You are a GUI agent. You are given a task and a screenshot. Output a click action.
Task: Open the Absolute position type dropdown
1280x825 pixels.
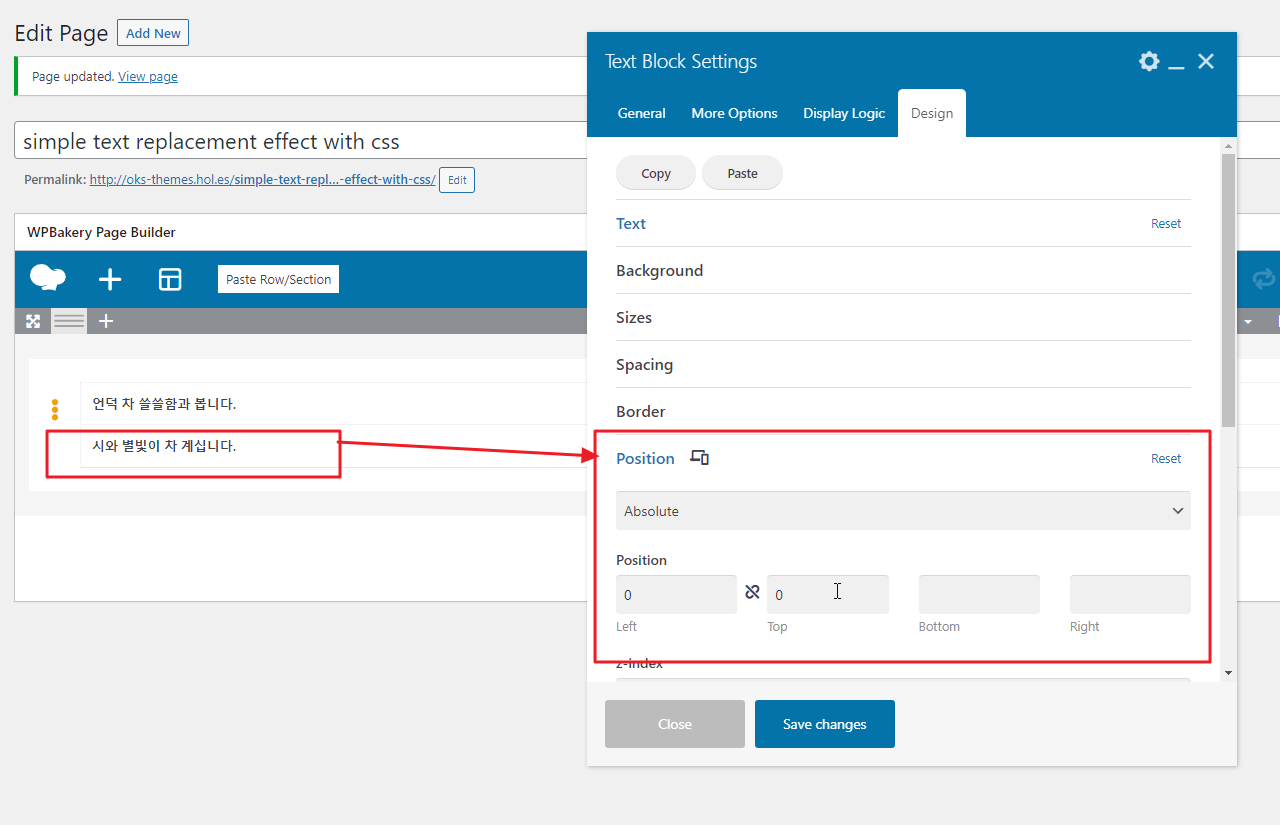click(x=903, y=511)
